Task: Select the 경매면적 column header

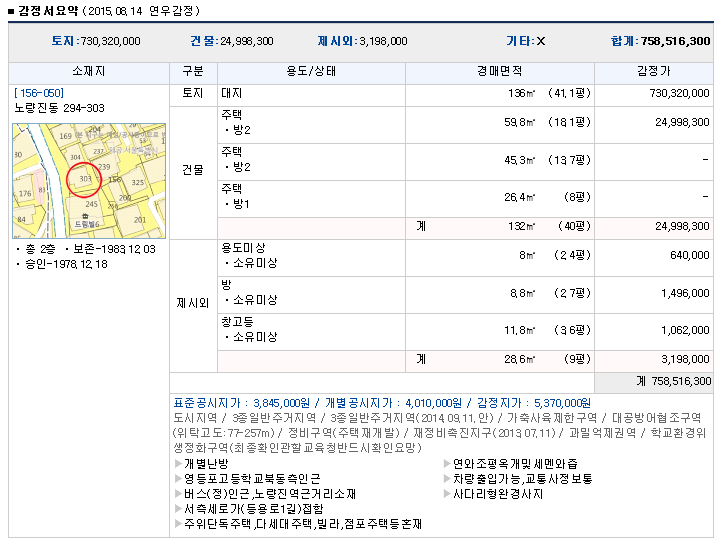Action: tap(500, 71)
